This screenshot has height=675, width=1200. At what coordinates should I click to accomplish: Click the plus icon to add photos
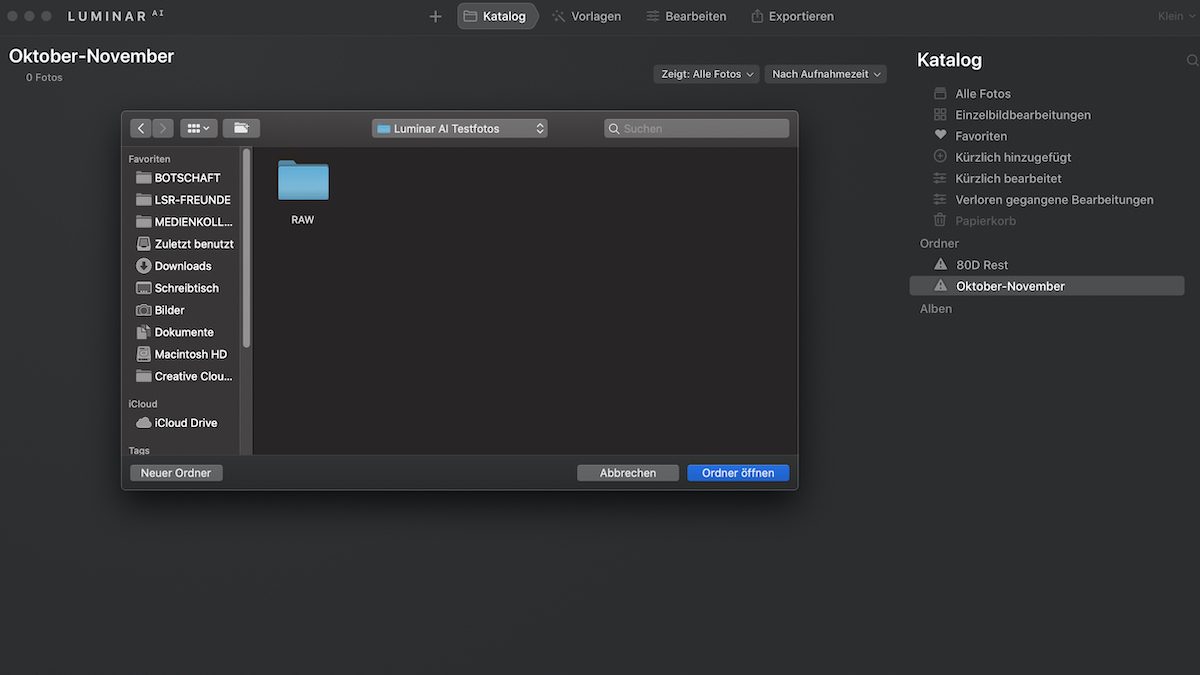click(x=435, y=16)
